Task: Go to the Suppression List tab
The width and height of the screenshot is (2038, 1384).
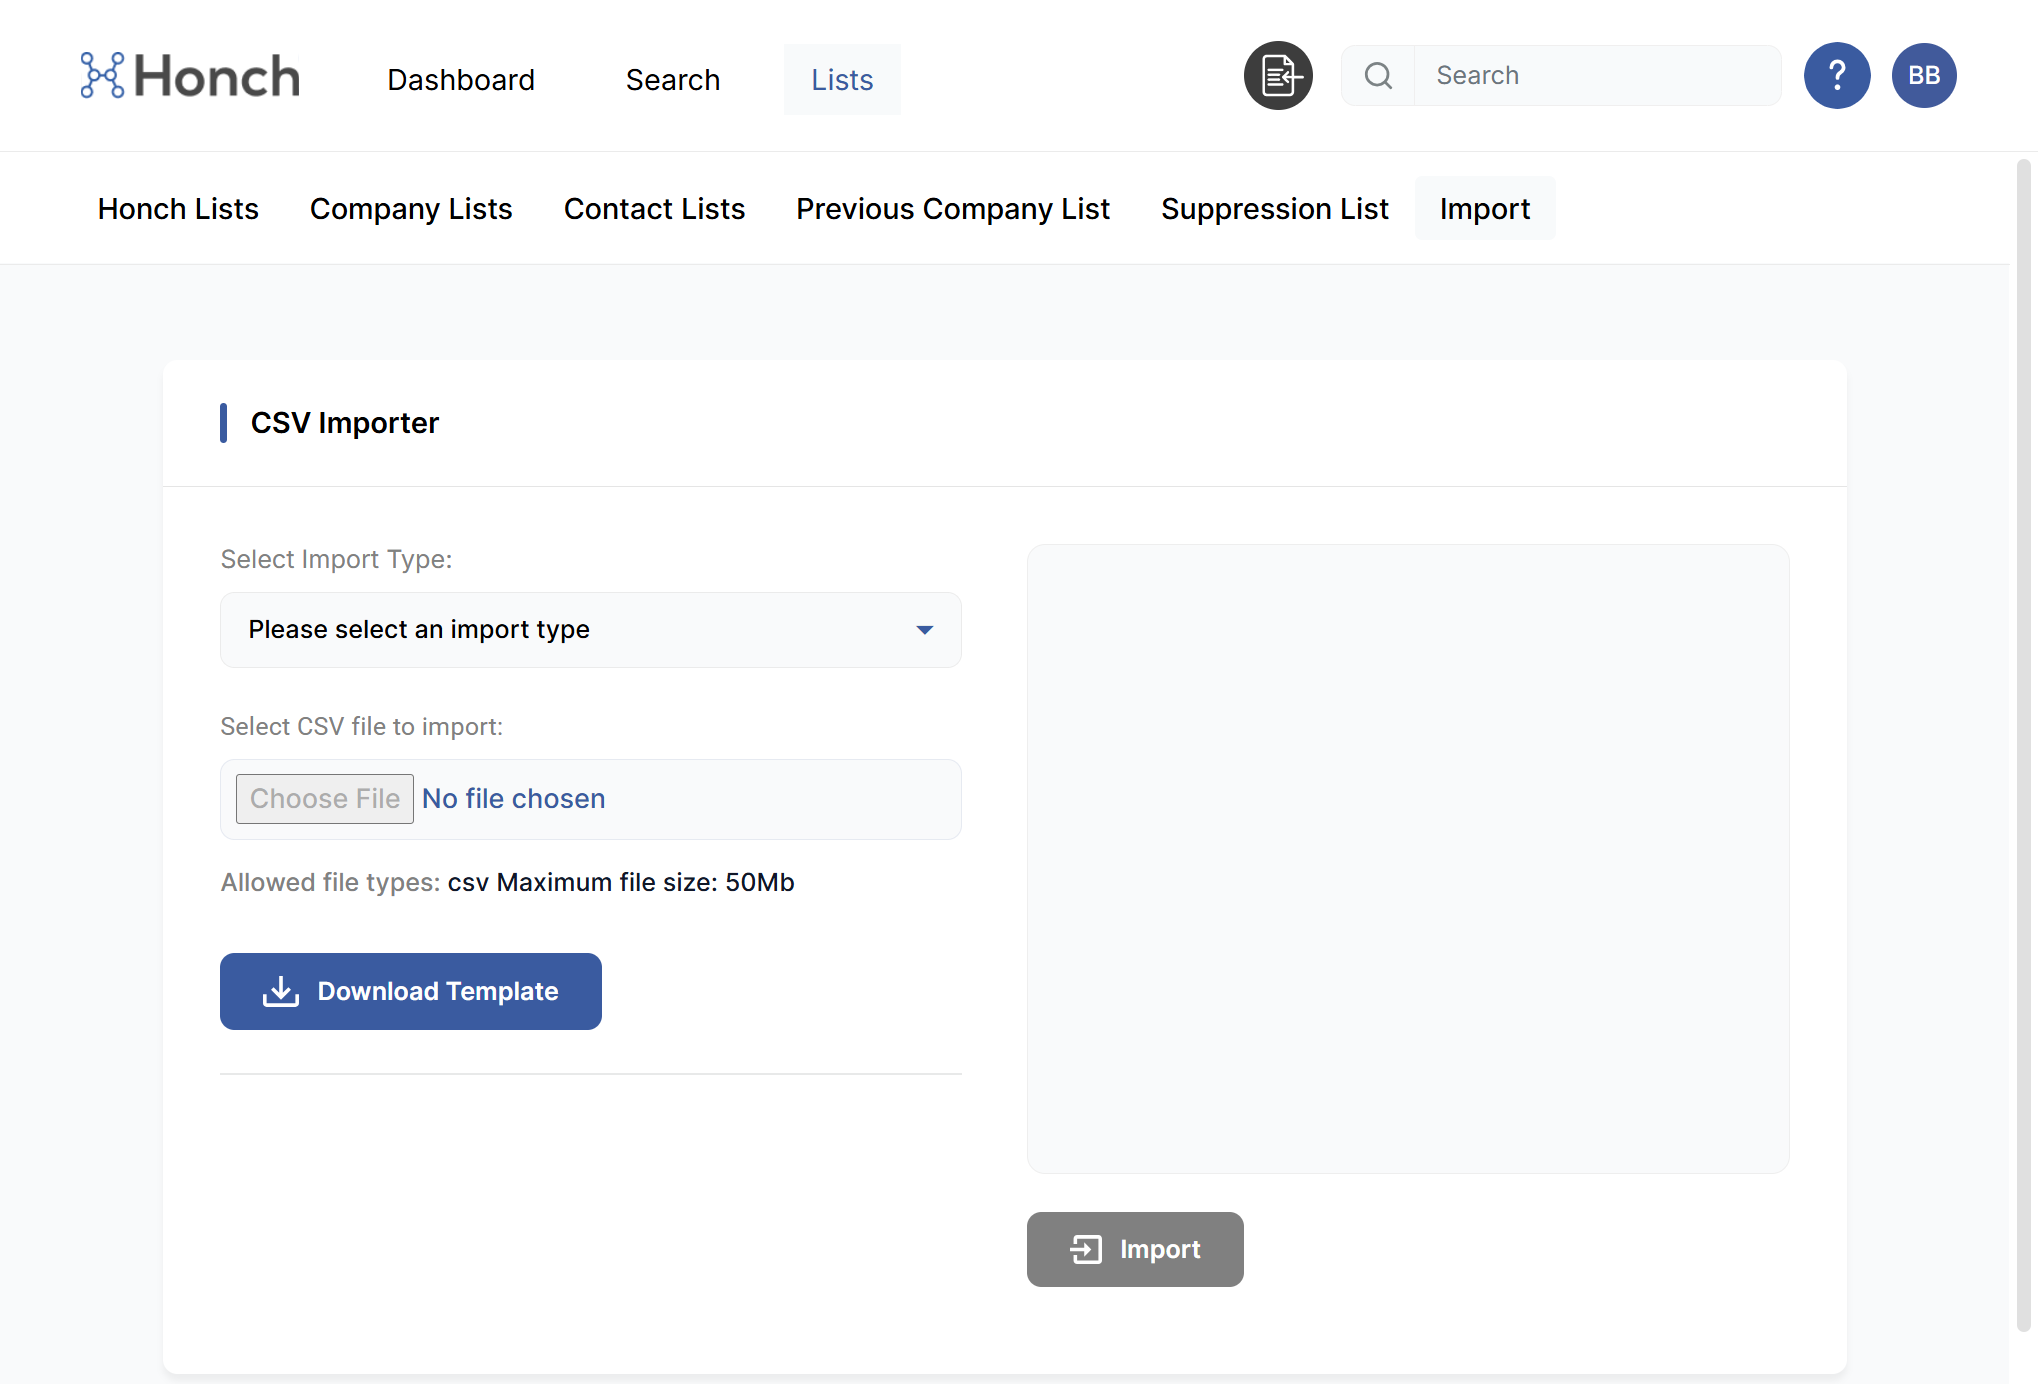Action: (1275, 209)
